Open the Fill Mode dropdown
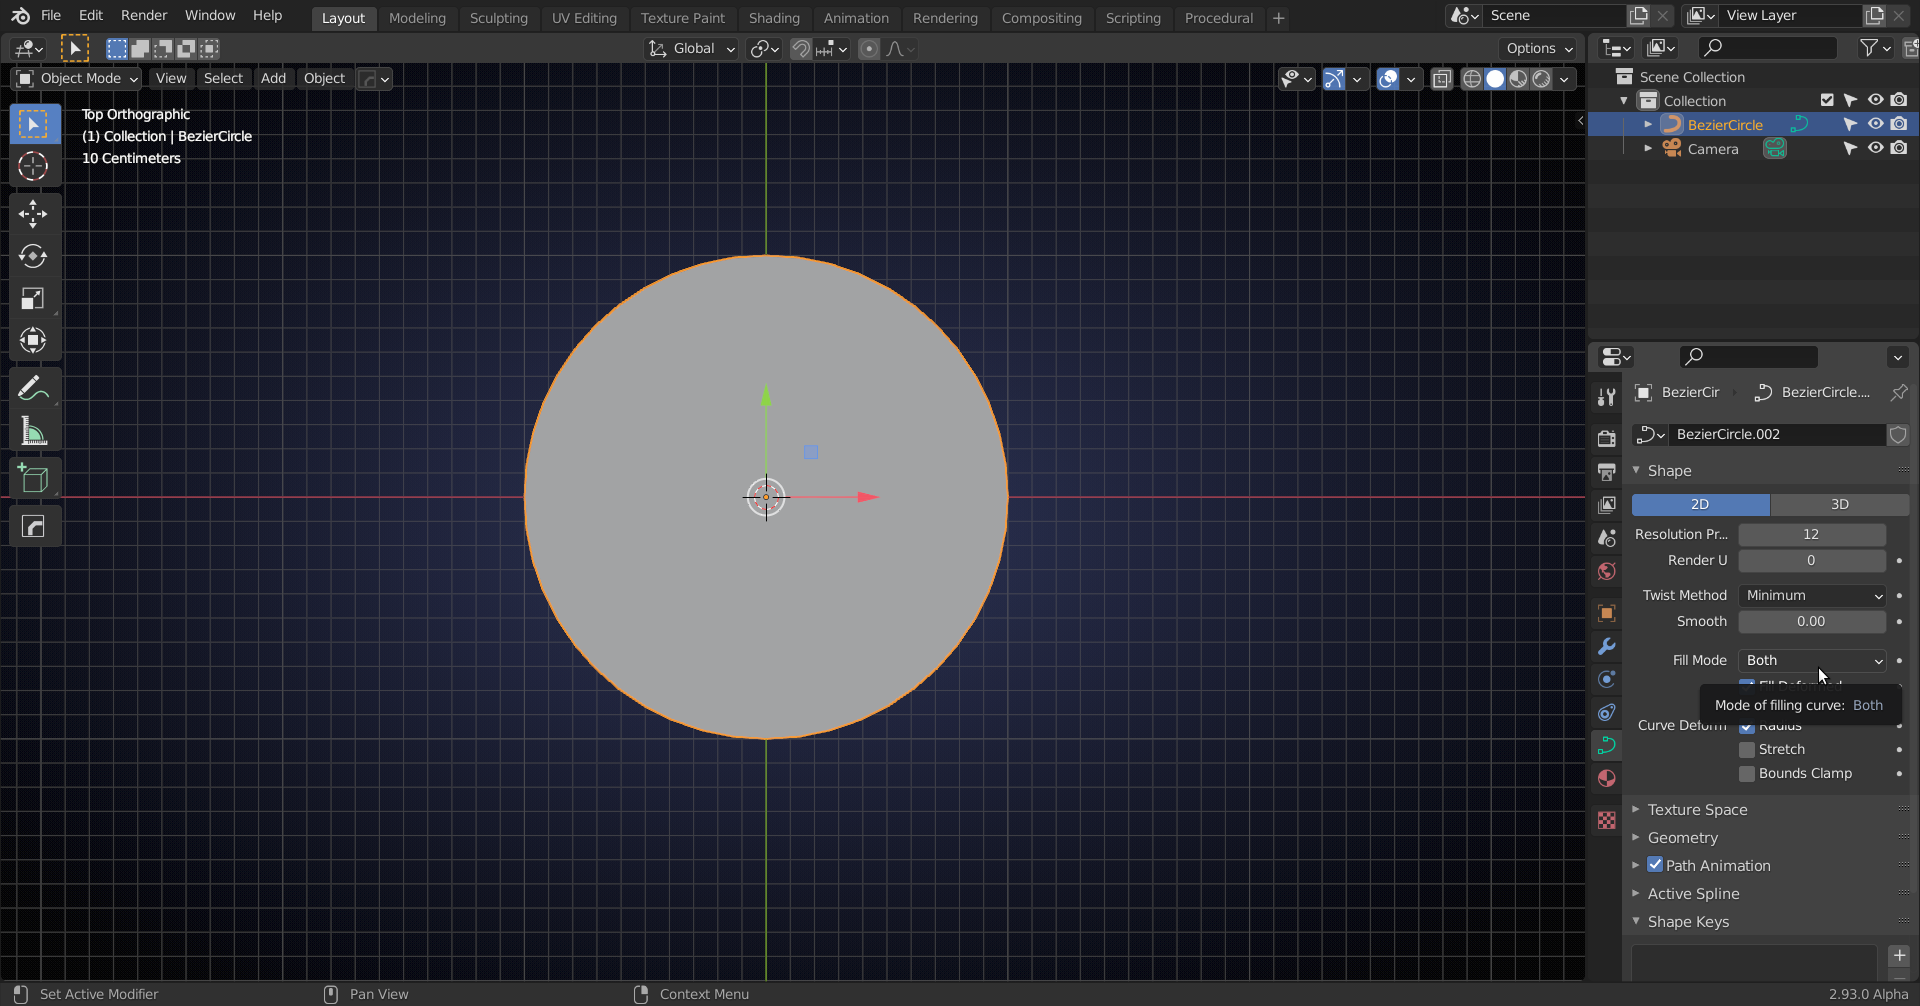This screenshot has width=1920, height=1006. (1812, 660)
